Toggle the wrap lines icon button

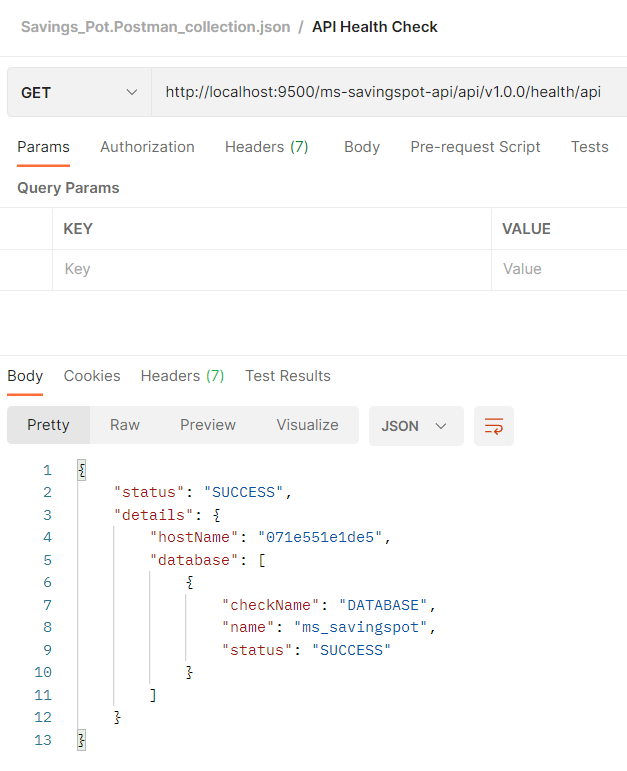pos(494,426)
